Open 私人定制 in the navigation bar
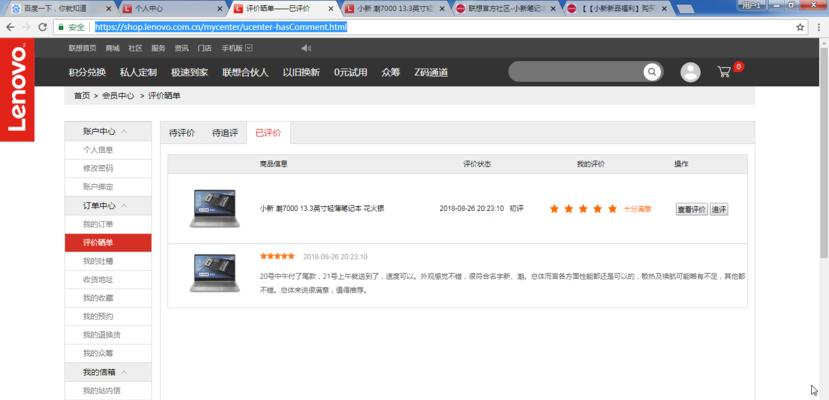 [139, 72]
